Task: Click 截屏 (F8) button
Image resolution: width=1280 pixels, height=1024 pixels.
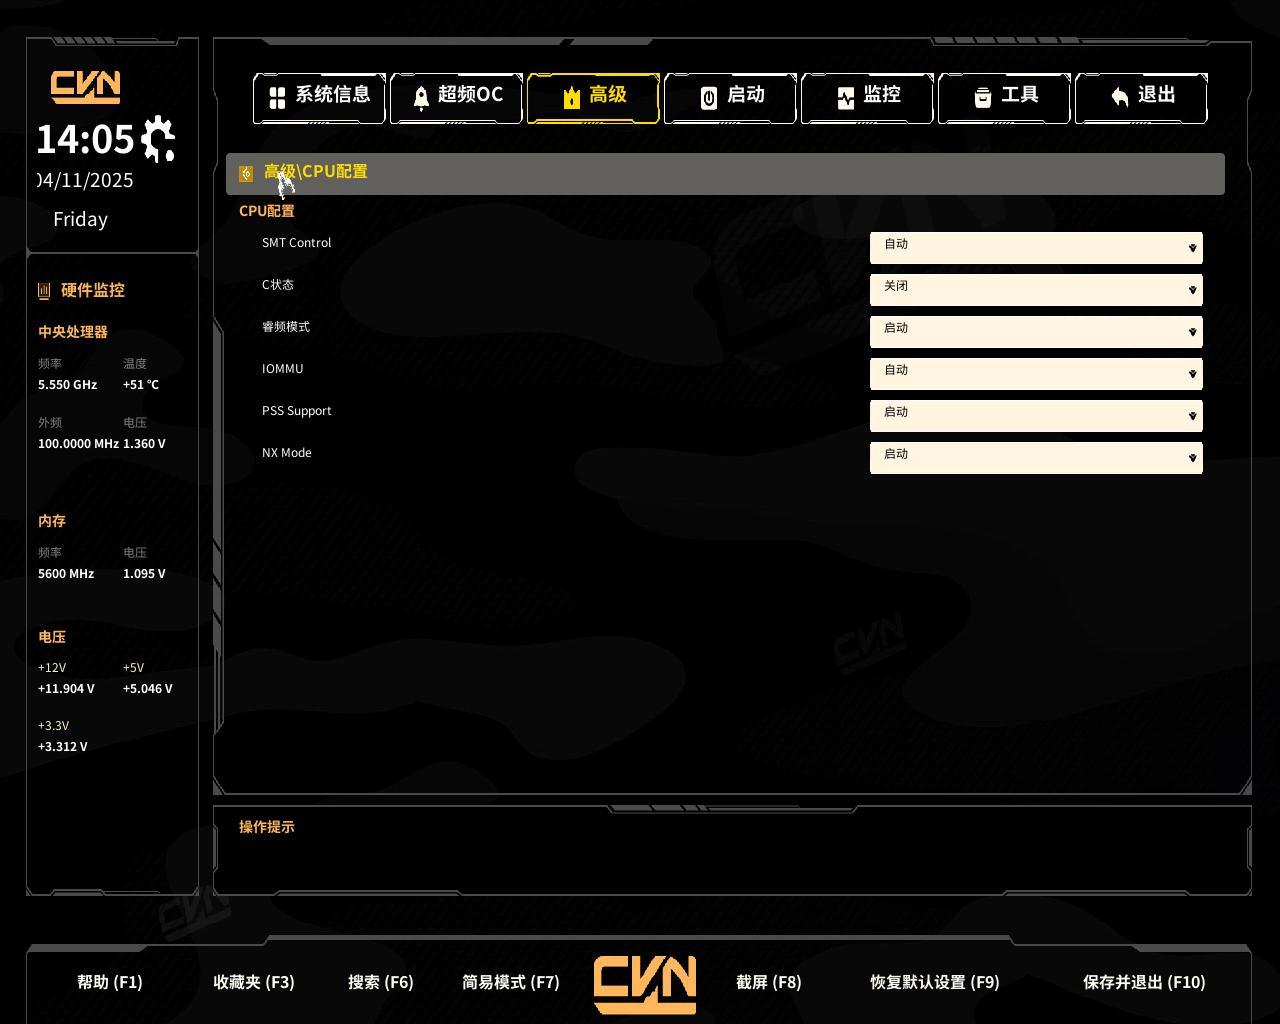Action: coord(769,982)
